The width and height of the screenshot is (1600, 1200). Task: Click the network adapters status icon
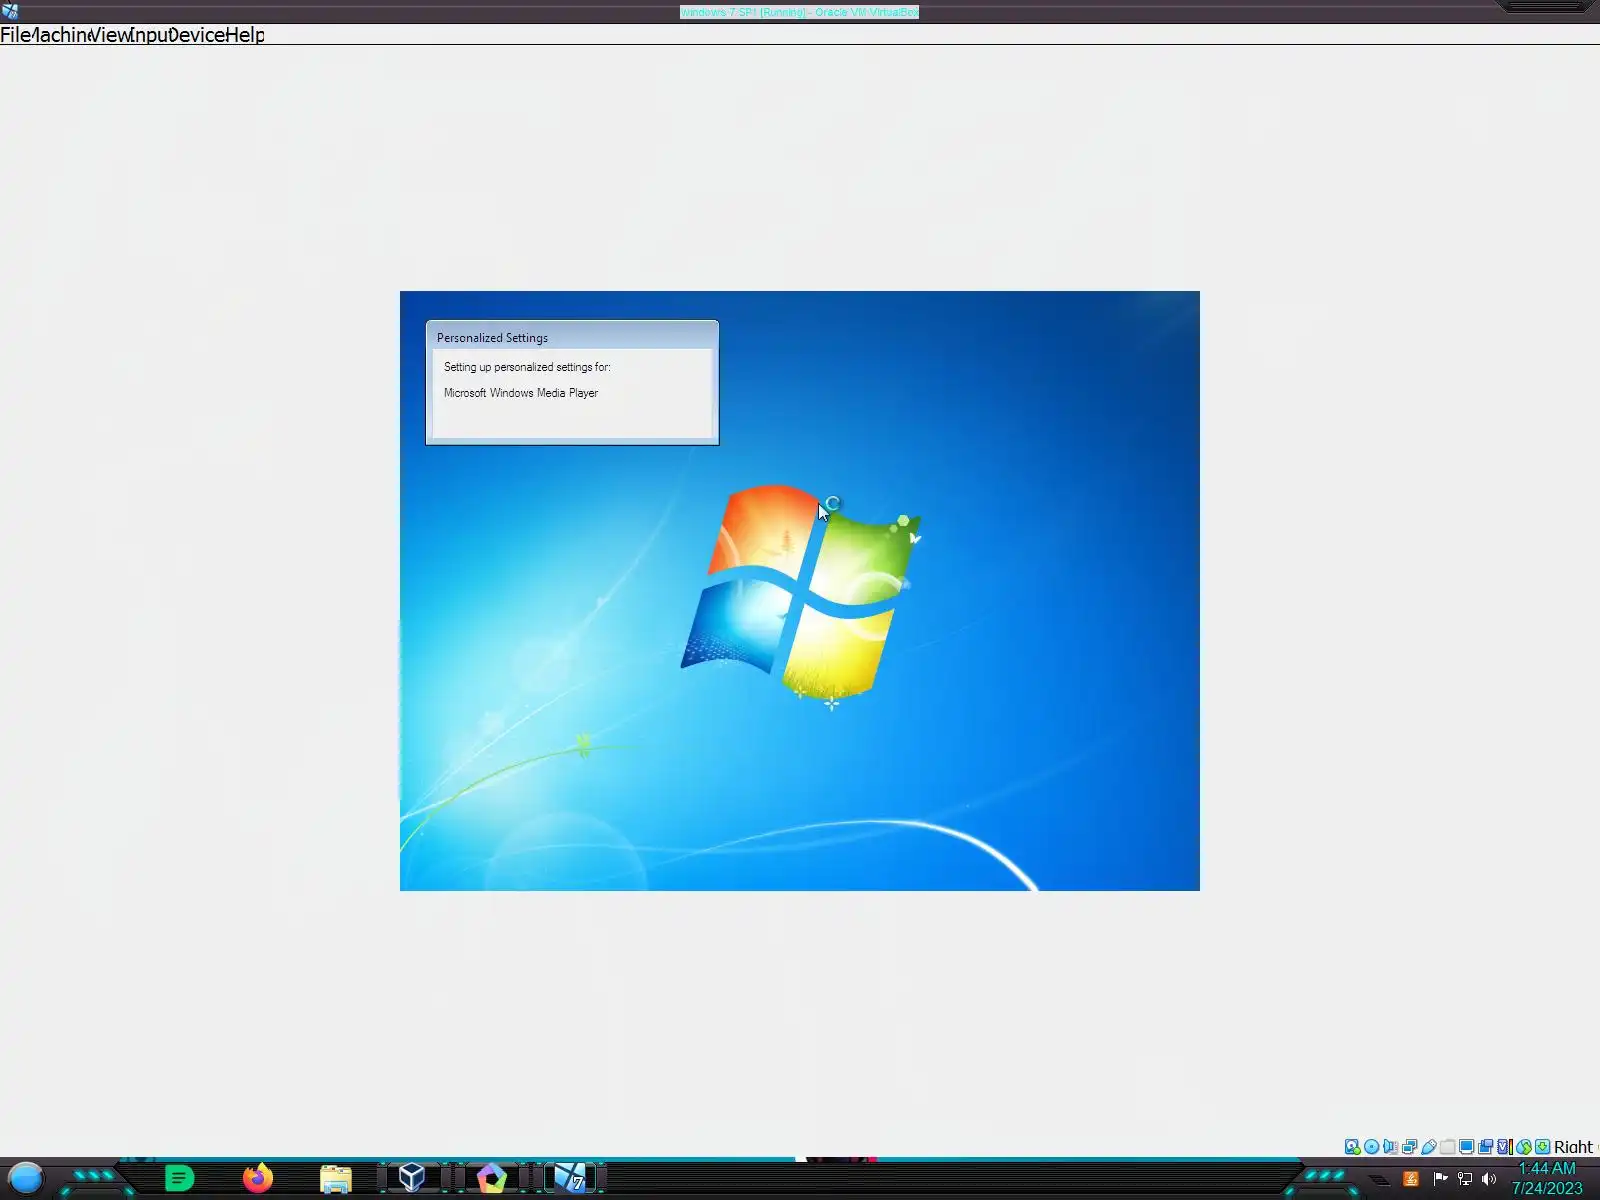point(1409,1147)
